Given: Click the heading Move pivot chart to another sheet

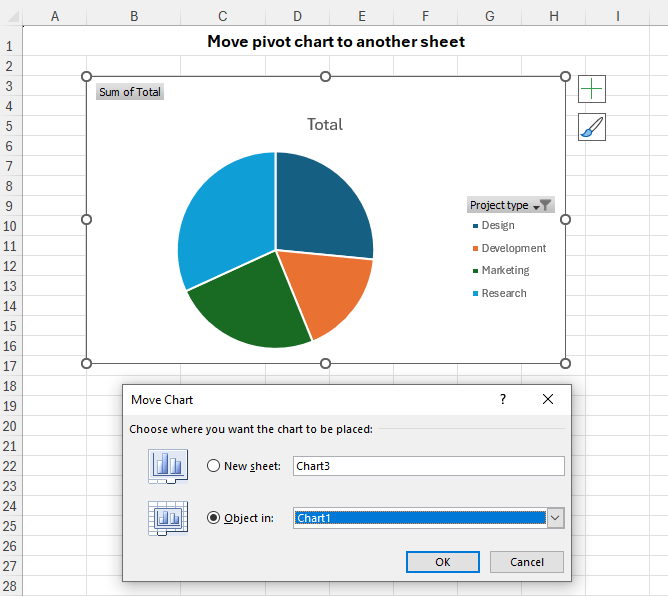Looking at the screenshot, I should point(336,41).
